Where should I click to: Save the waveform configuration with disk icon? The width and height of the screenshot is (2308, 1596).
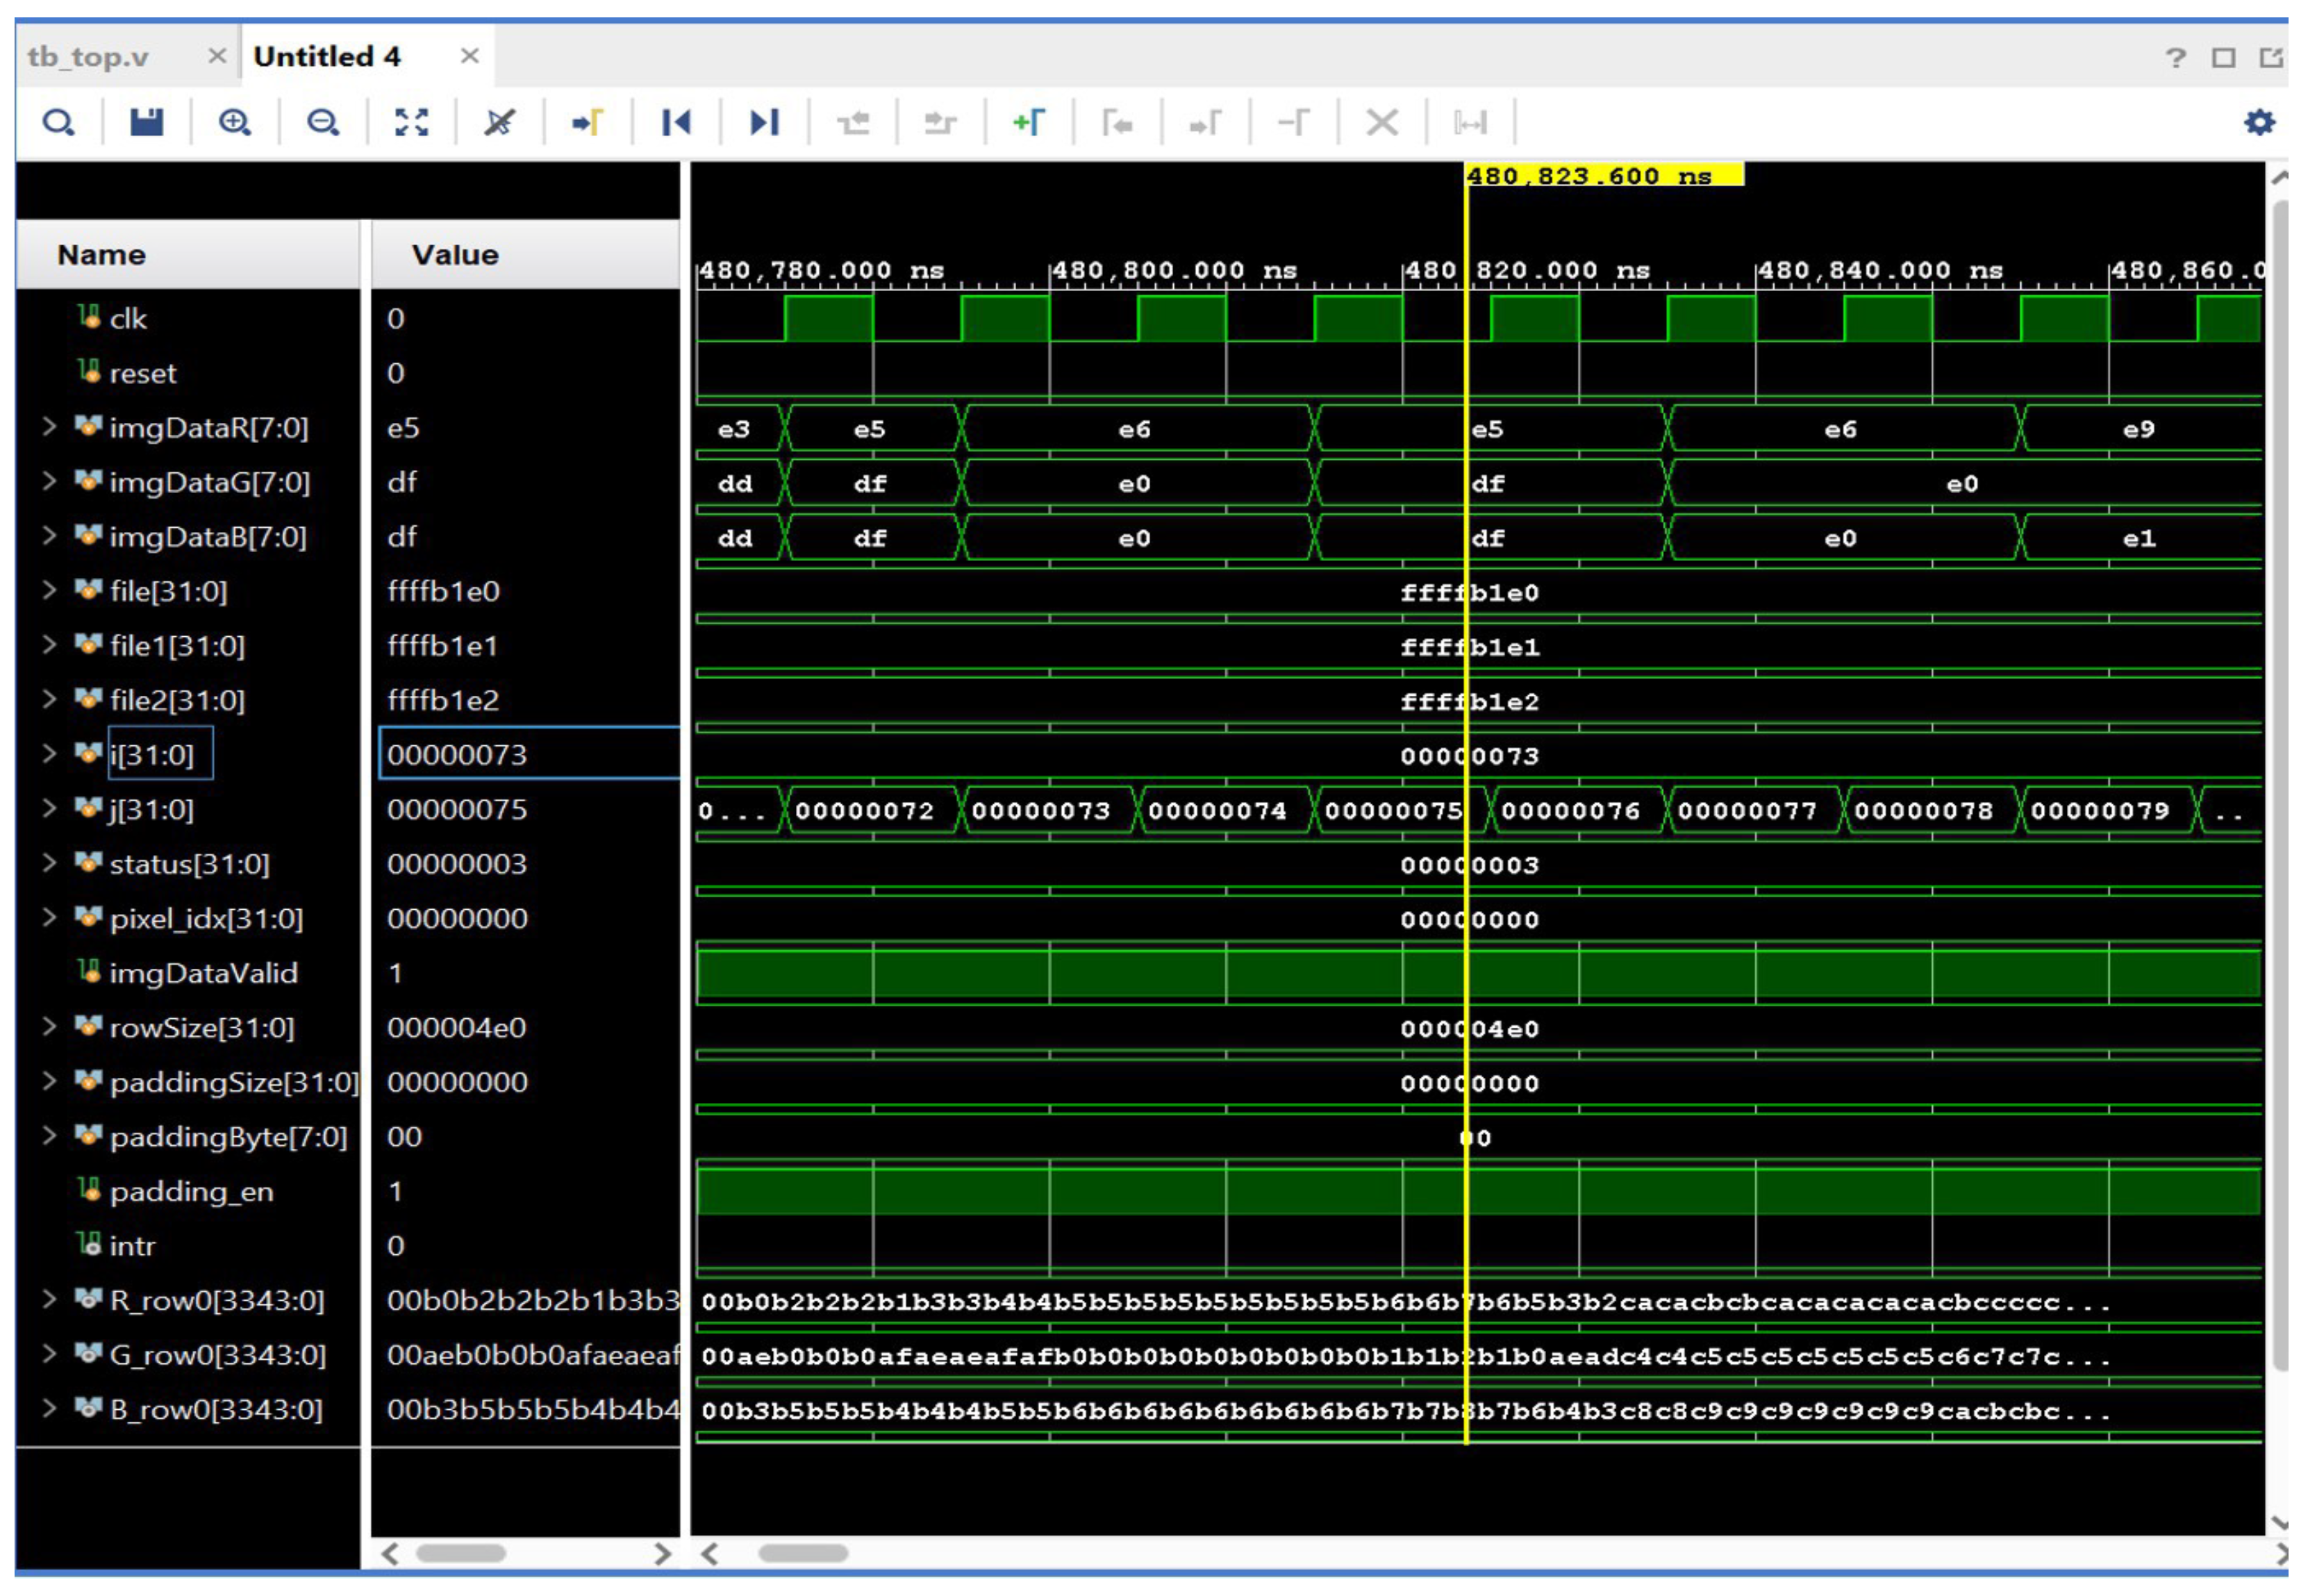(x=146, y=122)
